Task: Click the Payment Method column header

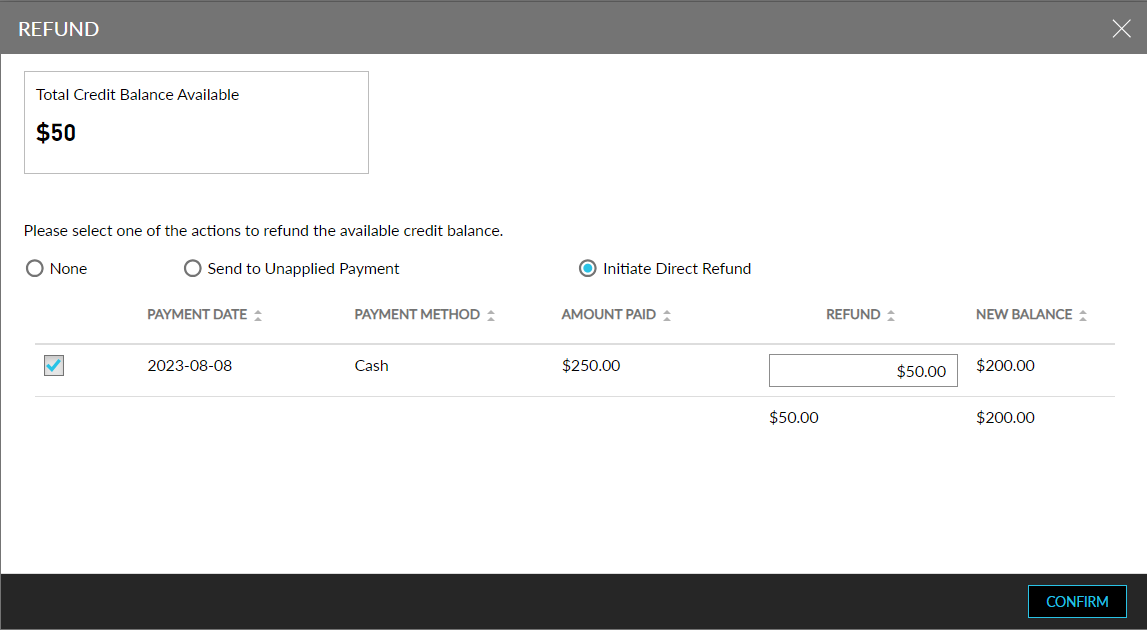Action: 418,313
